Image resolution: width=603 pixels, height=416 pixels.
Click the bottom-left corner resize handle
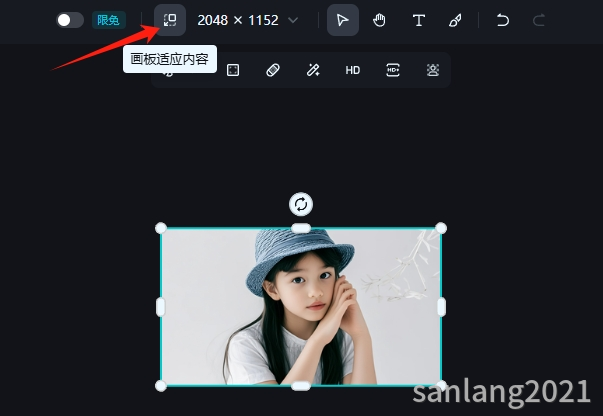[x=161, y=386]
